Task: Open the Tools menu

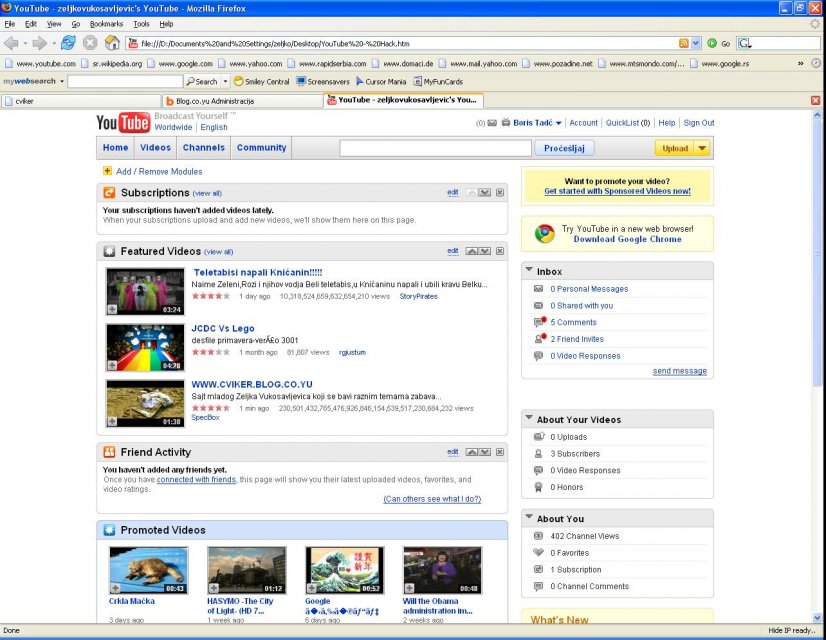Action: pyautogui.click(x=141, y=24)
